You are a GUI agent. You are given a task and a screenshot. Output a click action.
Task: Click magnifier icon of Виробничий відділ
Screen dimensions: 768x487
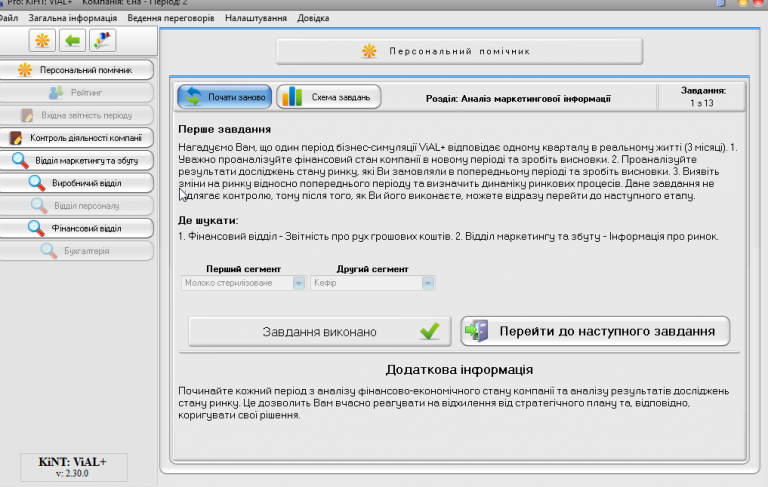(x=37, y=183)
